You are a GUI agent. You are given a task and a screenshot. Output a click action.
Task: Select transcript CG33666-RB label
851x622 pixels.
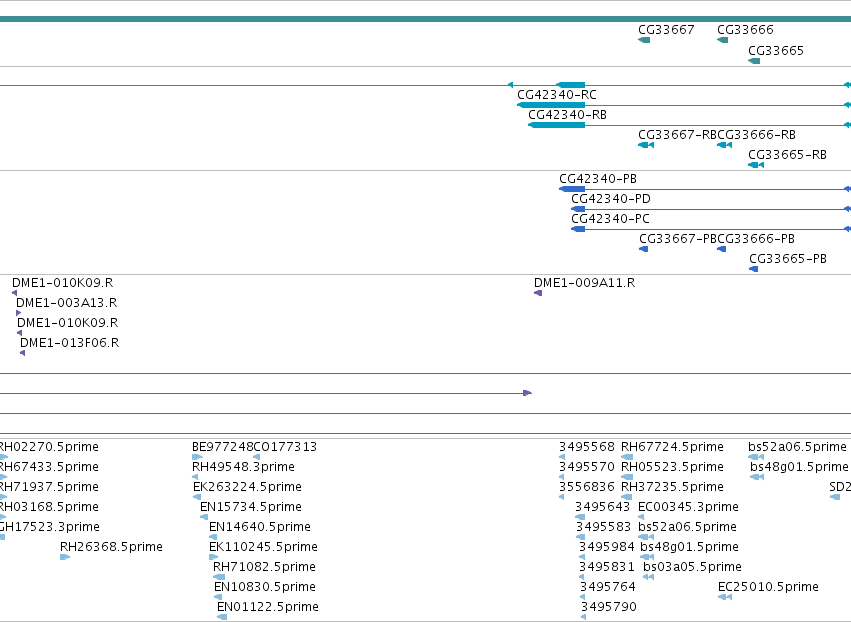(757, 135)
